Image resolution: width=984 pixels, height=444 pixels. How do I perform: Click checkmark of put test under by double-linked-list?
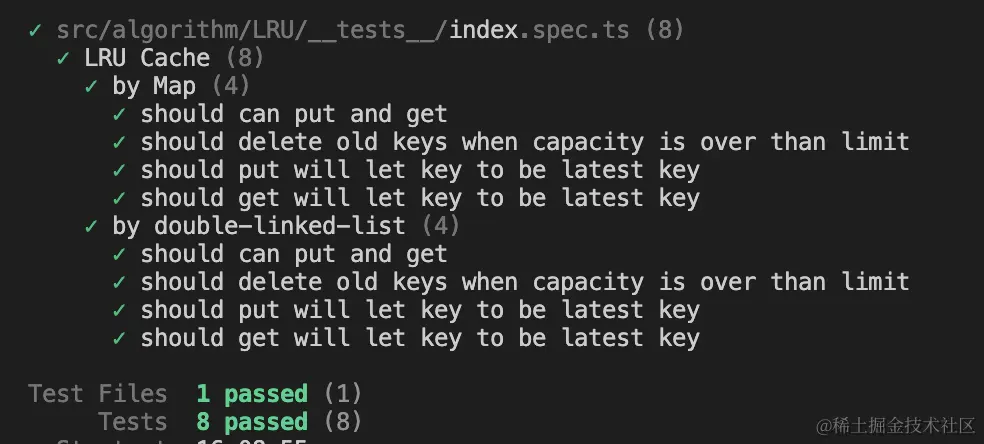(x=120, y=310)
